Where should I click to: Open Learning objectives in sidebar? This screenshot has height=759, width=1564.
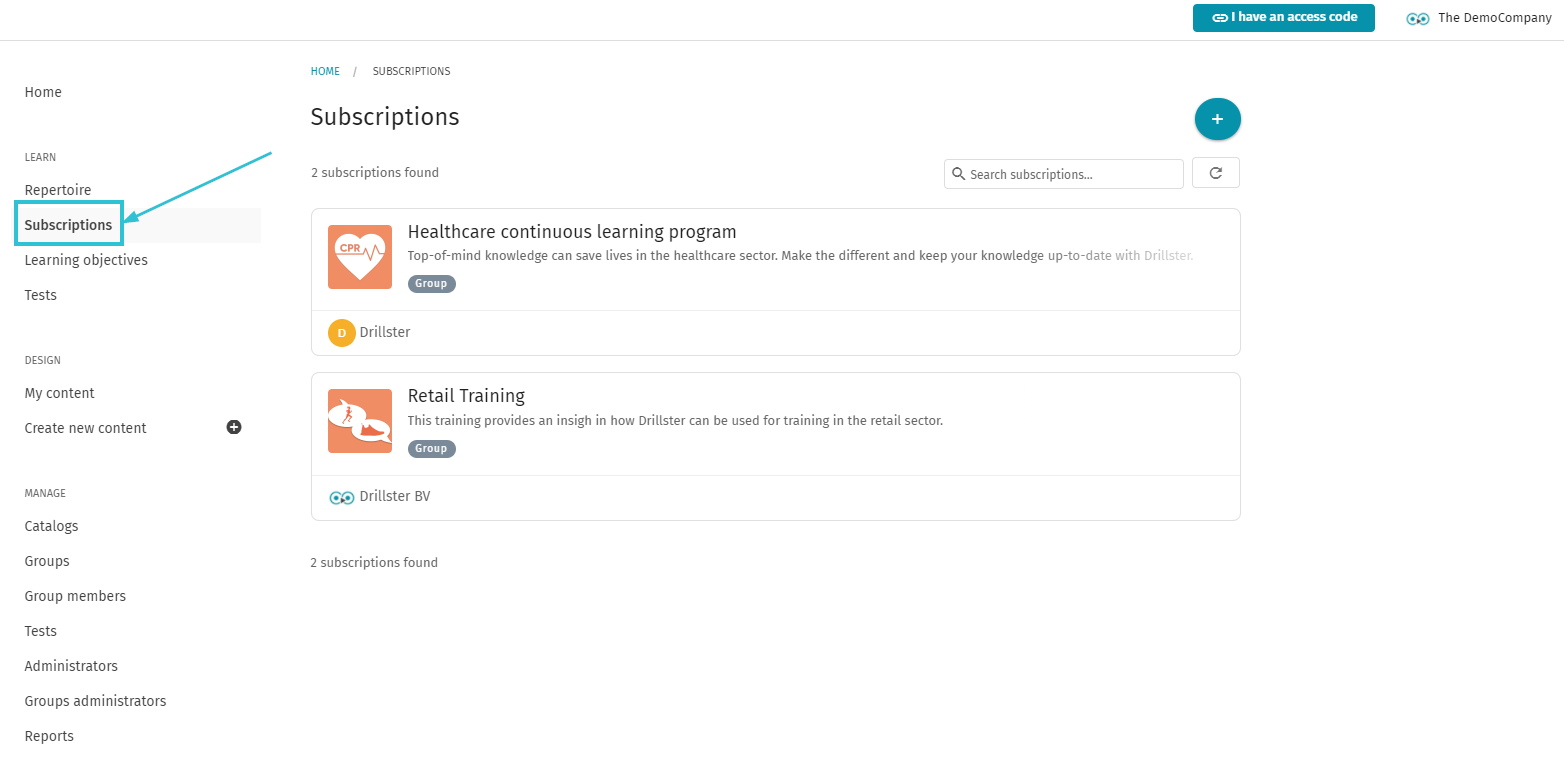tap(86, 260)
